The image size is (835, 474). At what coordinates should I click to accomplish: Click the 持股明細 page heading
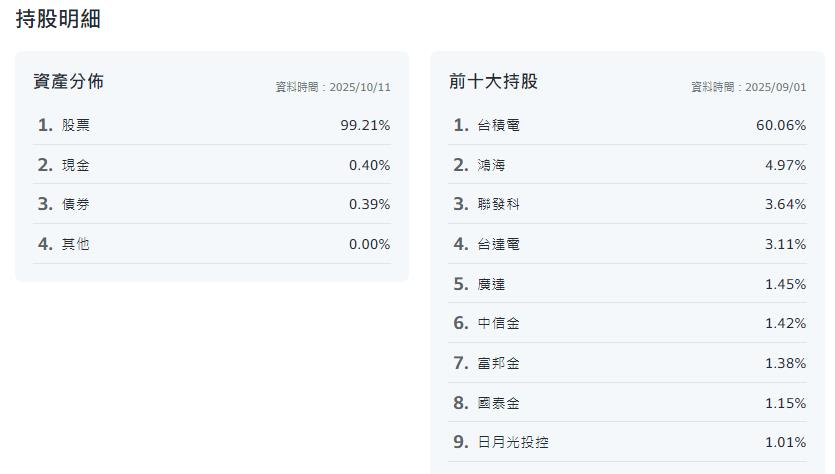(58, 19)
